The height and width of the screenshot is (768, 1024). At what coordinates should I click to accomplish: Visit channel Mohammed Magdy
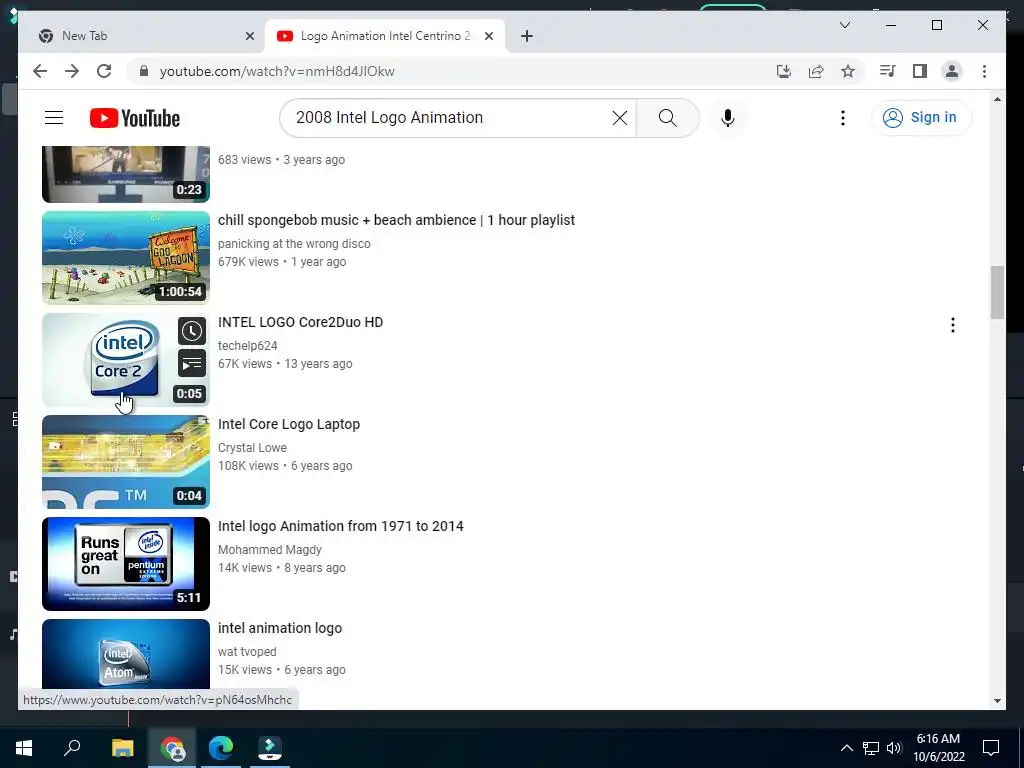[x=270, y=549]
